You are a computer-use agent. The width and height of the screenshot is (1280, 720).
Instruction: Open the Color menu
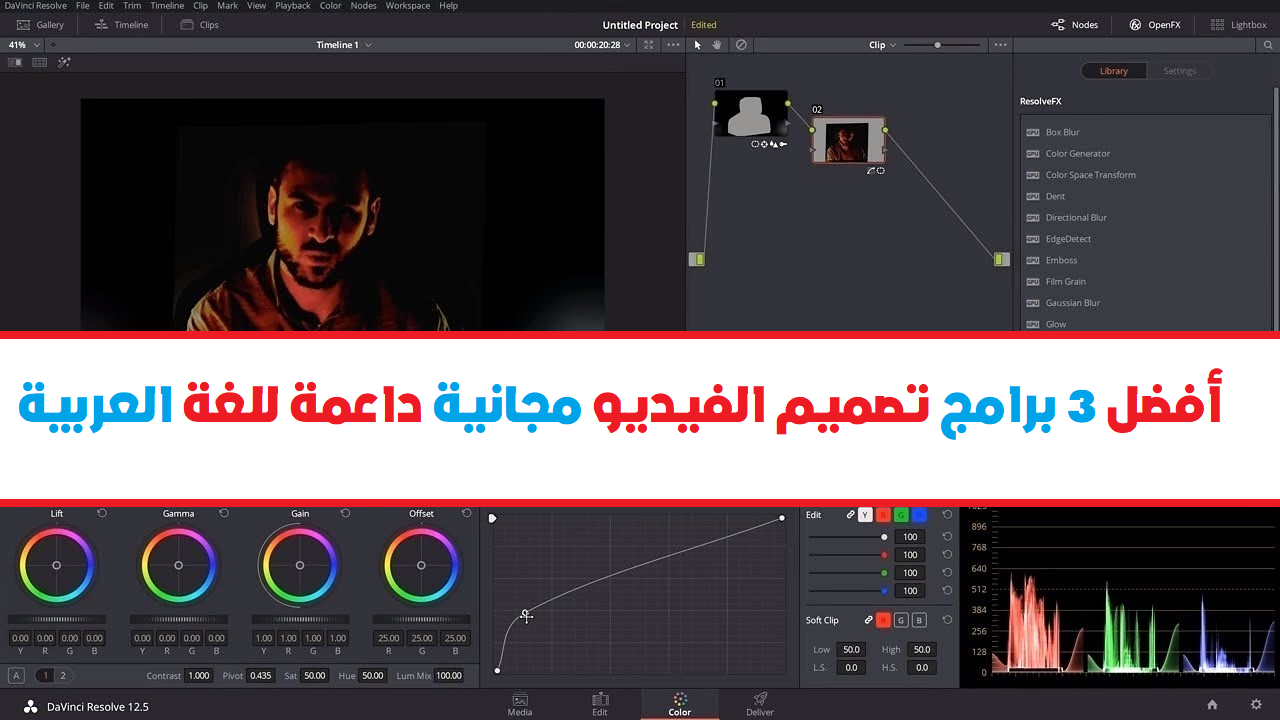(x=331, y=6)
